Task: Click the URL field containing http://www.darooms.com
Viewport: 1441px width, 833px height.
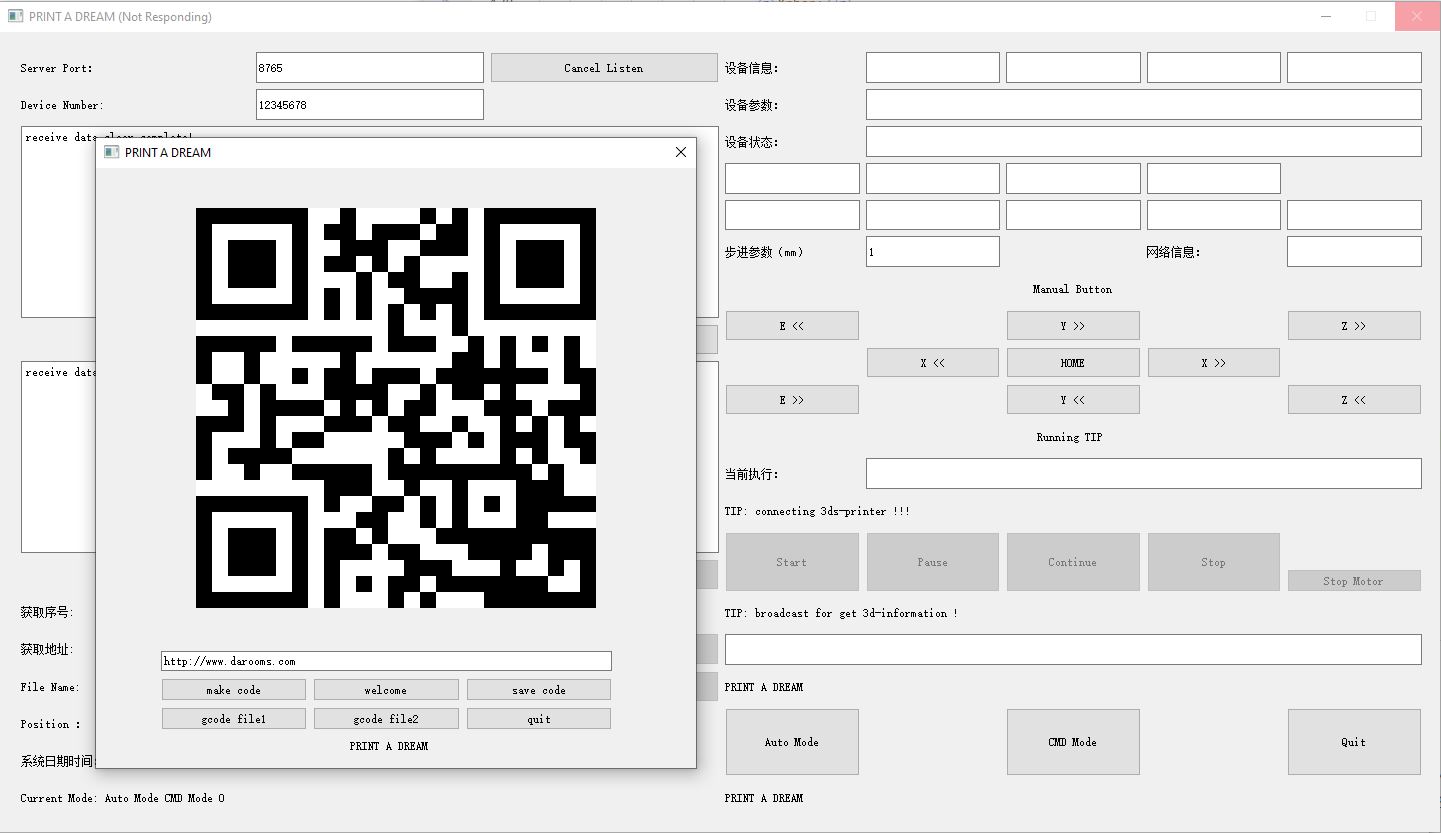Action: click(386, 661)
